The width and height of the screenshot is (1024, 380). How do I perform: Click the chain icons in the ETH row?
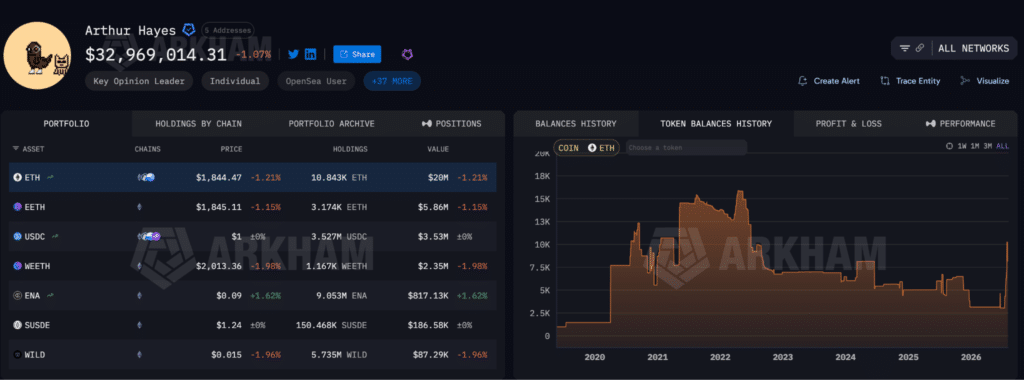click(x=146, y=177)
